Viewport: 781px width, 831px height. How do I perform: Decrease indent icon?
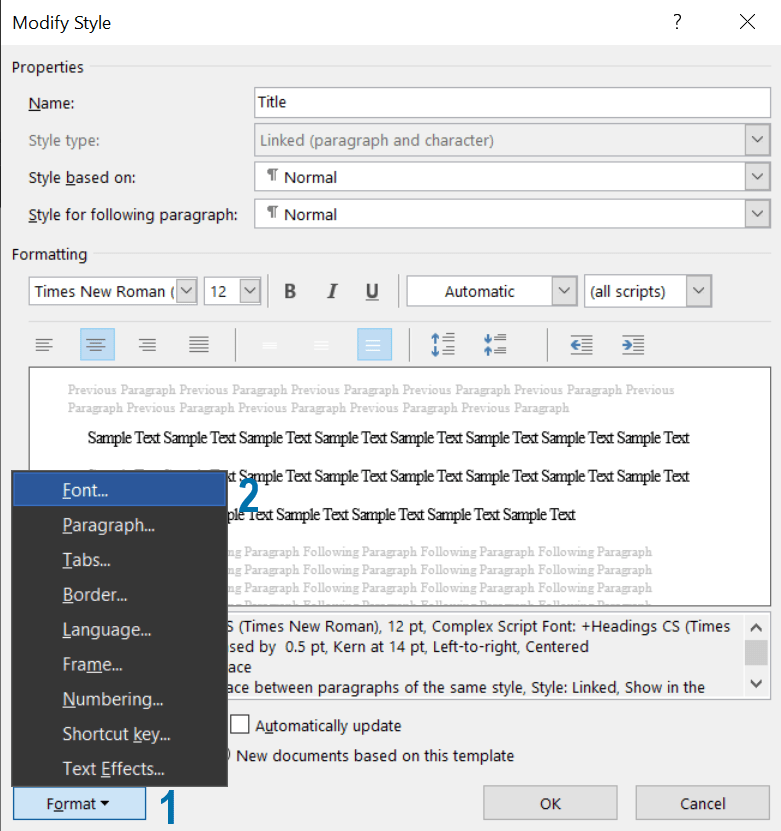coord(581,345)
